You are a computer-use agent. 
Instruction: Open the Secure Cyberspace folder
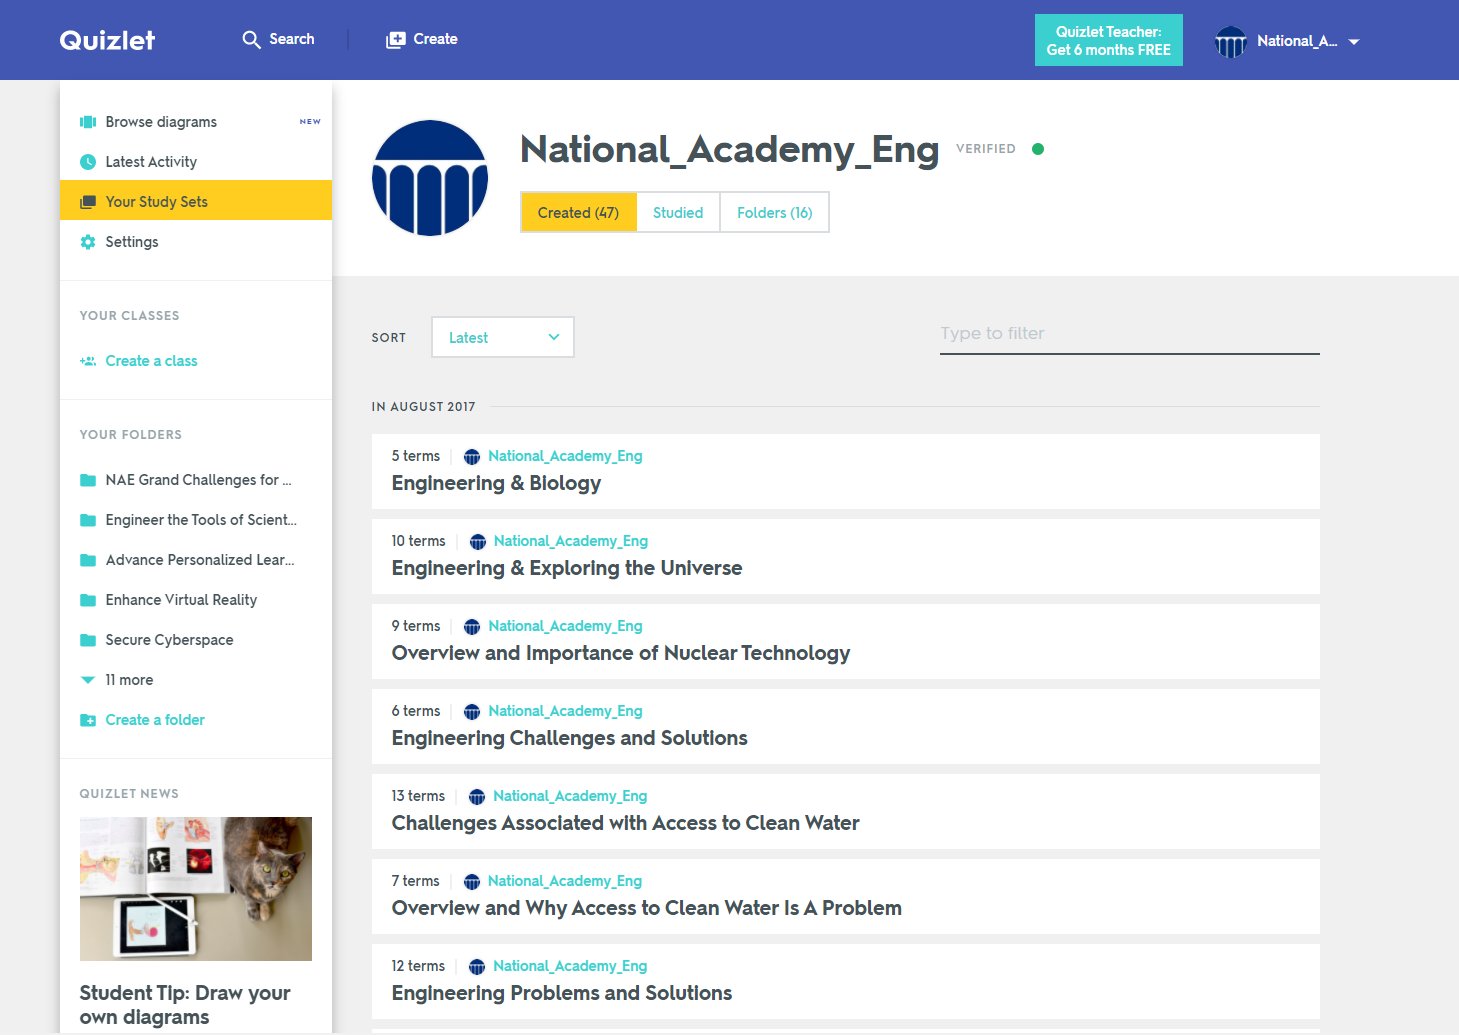tap(170, 640)
